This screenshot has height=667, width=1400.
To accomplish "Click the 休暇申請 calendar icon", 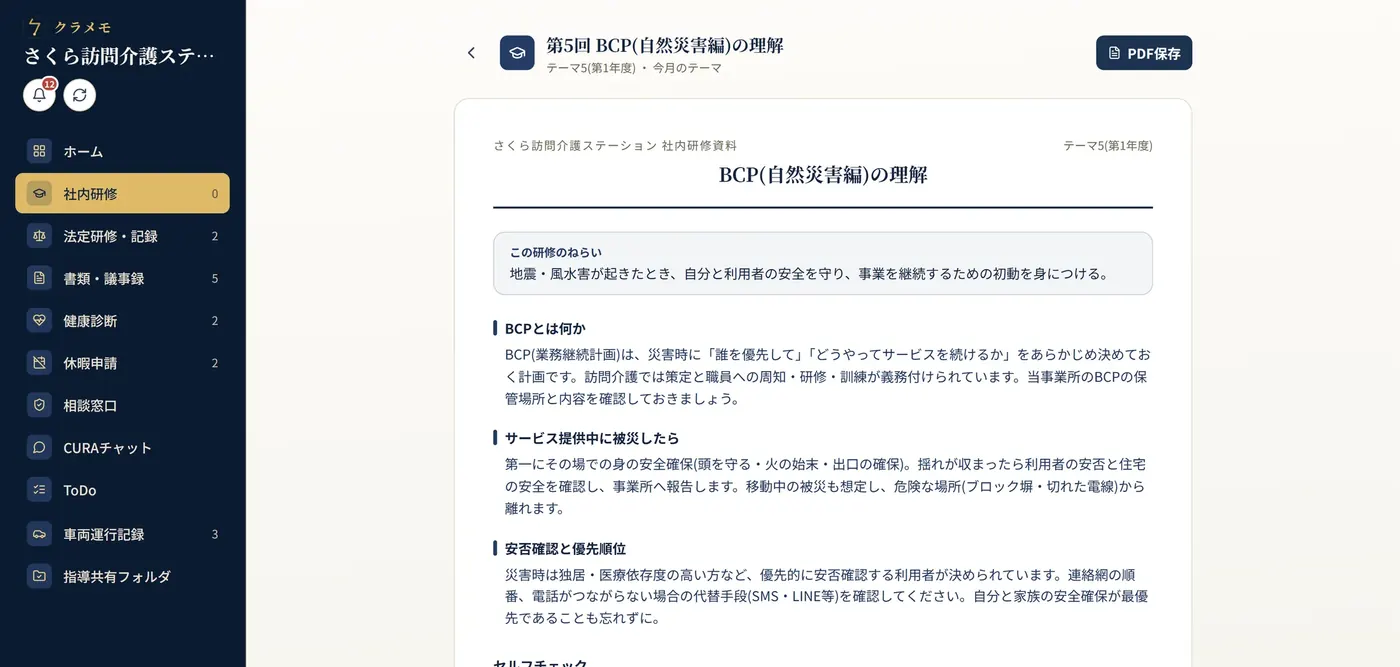I will [39, 363].
